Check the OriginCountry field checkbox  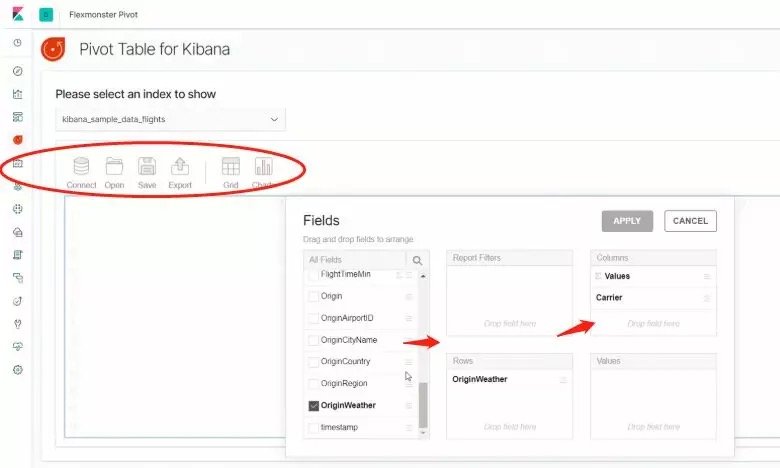(x=314, y=362)
